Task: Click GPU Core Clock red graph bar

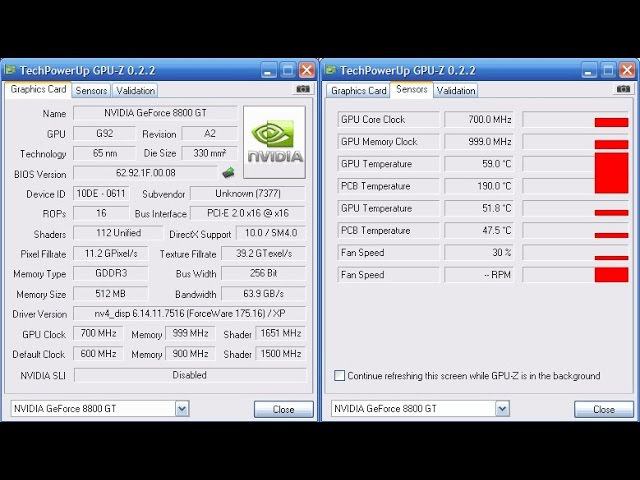Action: (611, 122)
